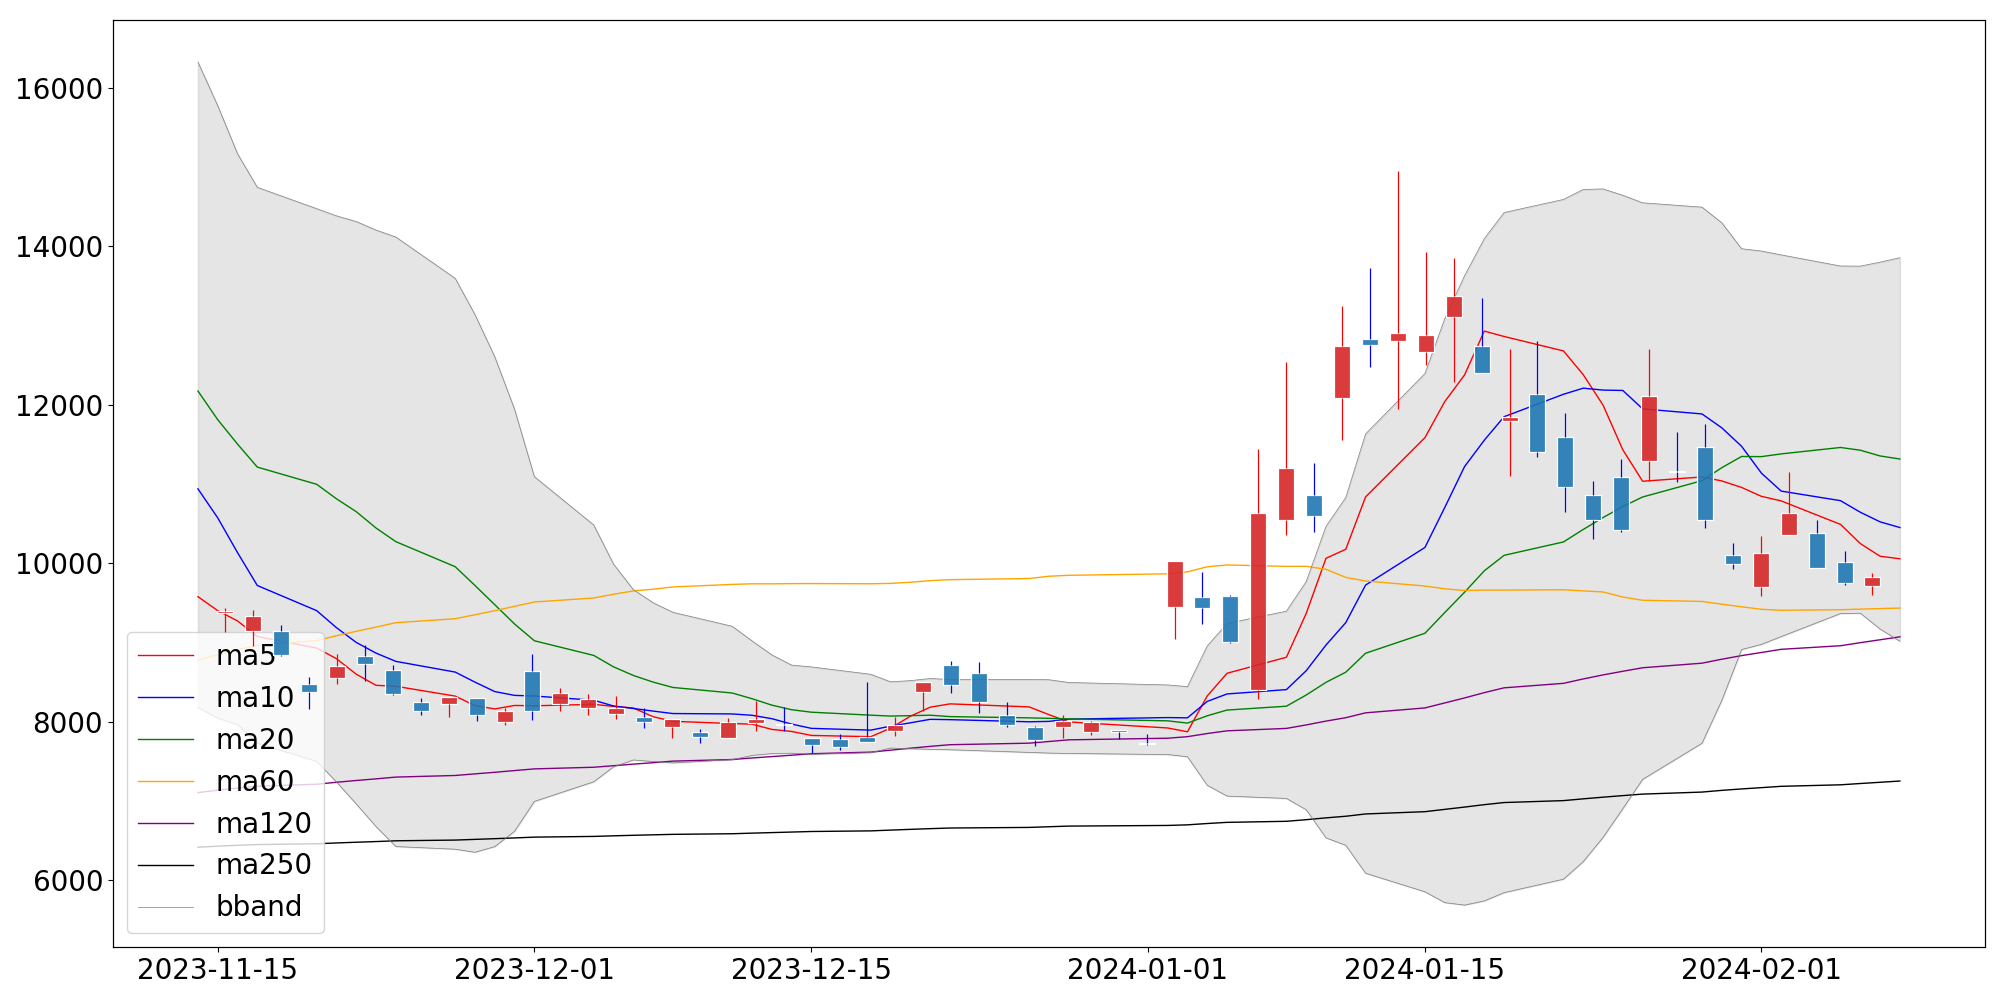
Task: Click the 6000 y-axis label
Action: click(68, 881)
